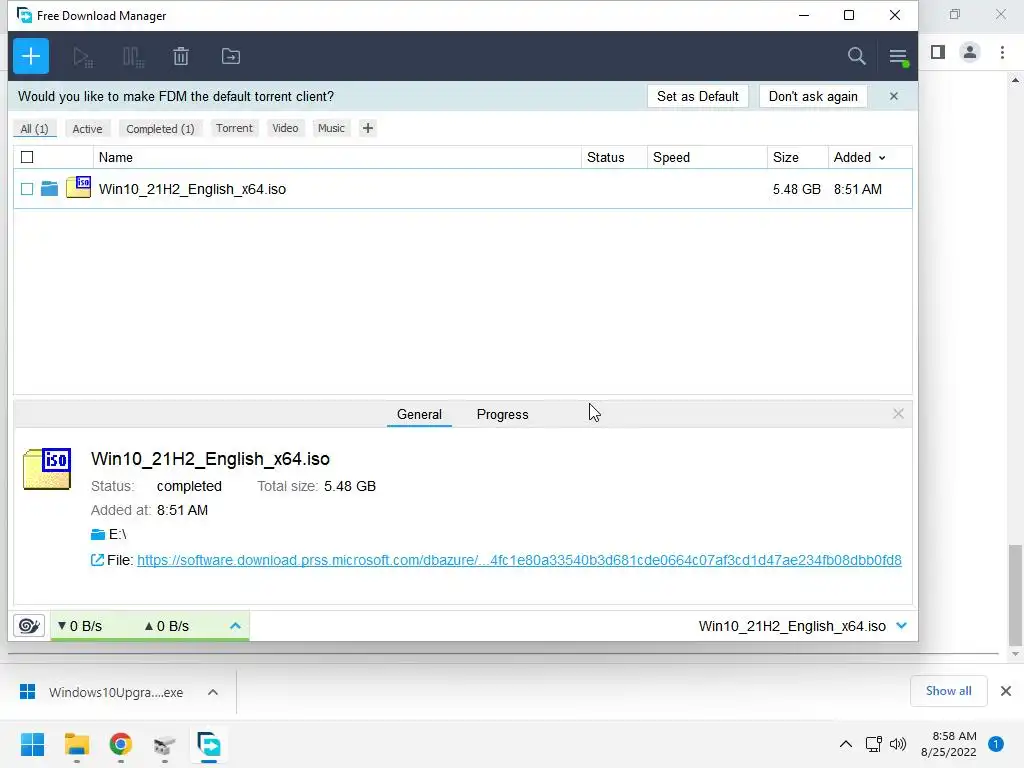Viewport: 1024px width, 768px height.
Task: Open volume tray icon
Action: click(x=898, y=744)
